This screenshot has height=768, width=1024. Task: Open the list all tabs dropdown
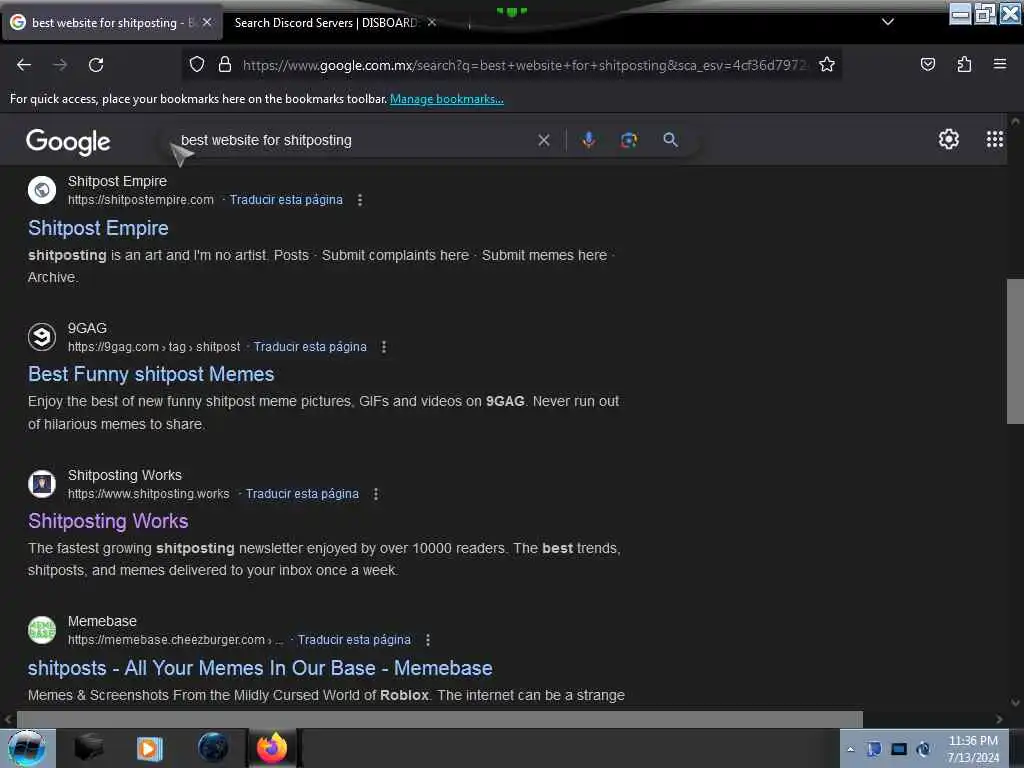click(888, 22)
